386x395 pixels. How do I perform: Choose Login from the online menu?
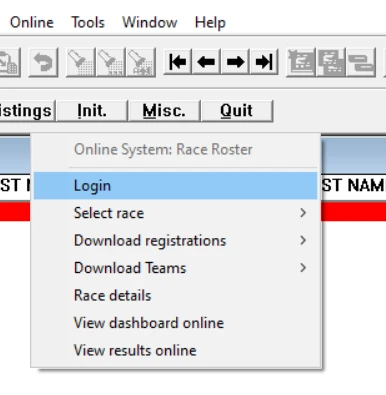(175, 186)
